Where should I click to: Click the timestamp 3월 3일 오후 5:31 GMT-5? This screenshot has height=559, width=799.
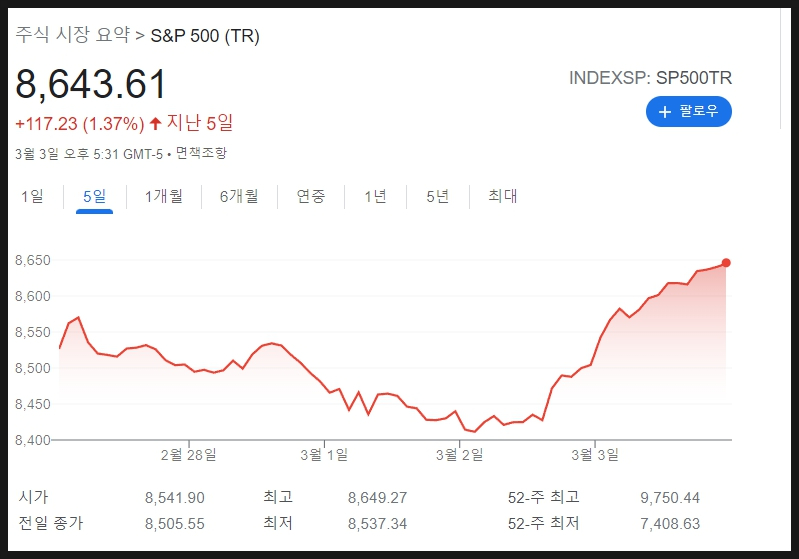point(89,153)
